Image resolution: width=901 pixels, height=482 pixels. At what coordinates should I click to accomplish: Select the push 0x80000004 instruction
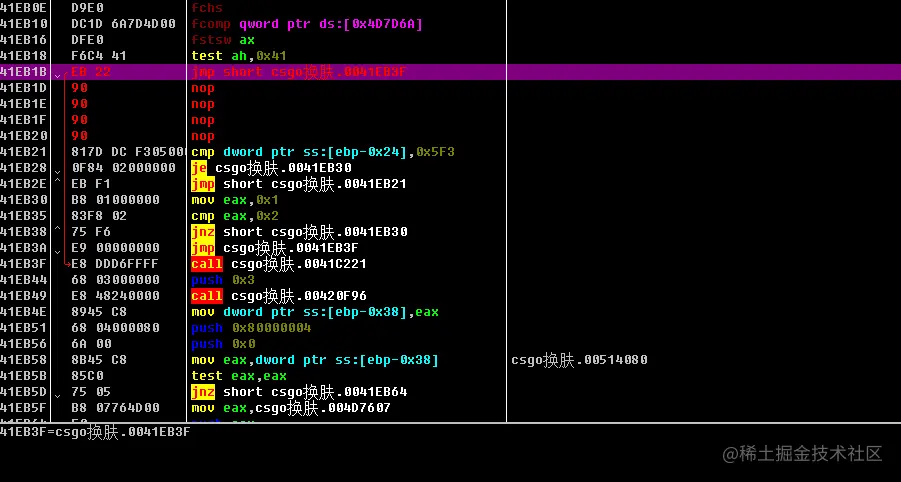click(251, 328)
